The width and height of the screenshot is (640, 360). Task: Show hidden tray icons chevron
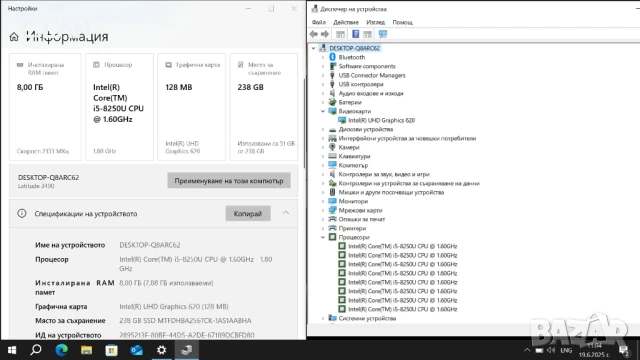[527, 350]
